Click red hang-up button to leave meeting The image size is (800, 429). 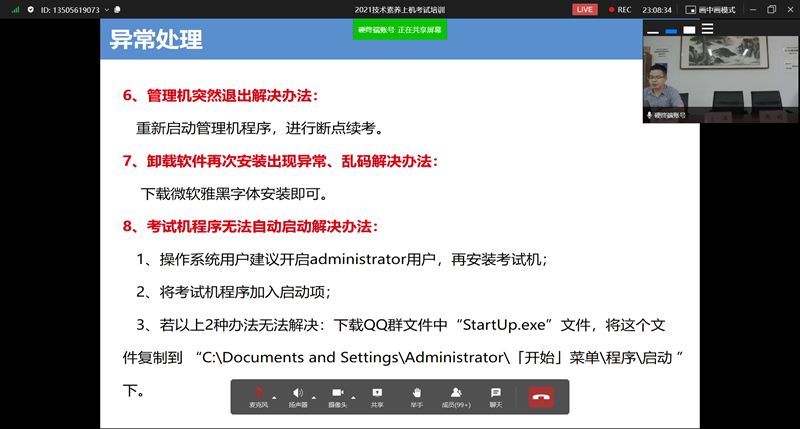(x=541, y=396)
